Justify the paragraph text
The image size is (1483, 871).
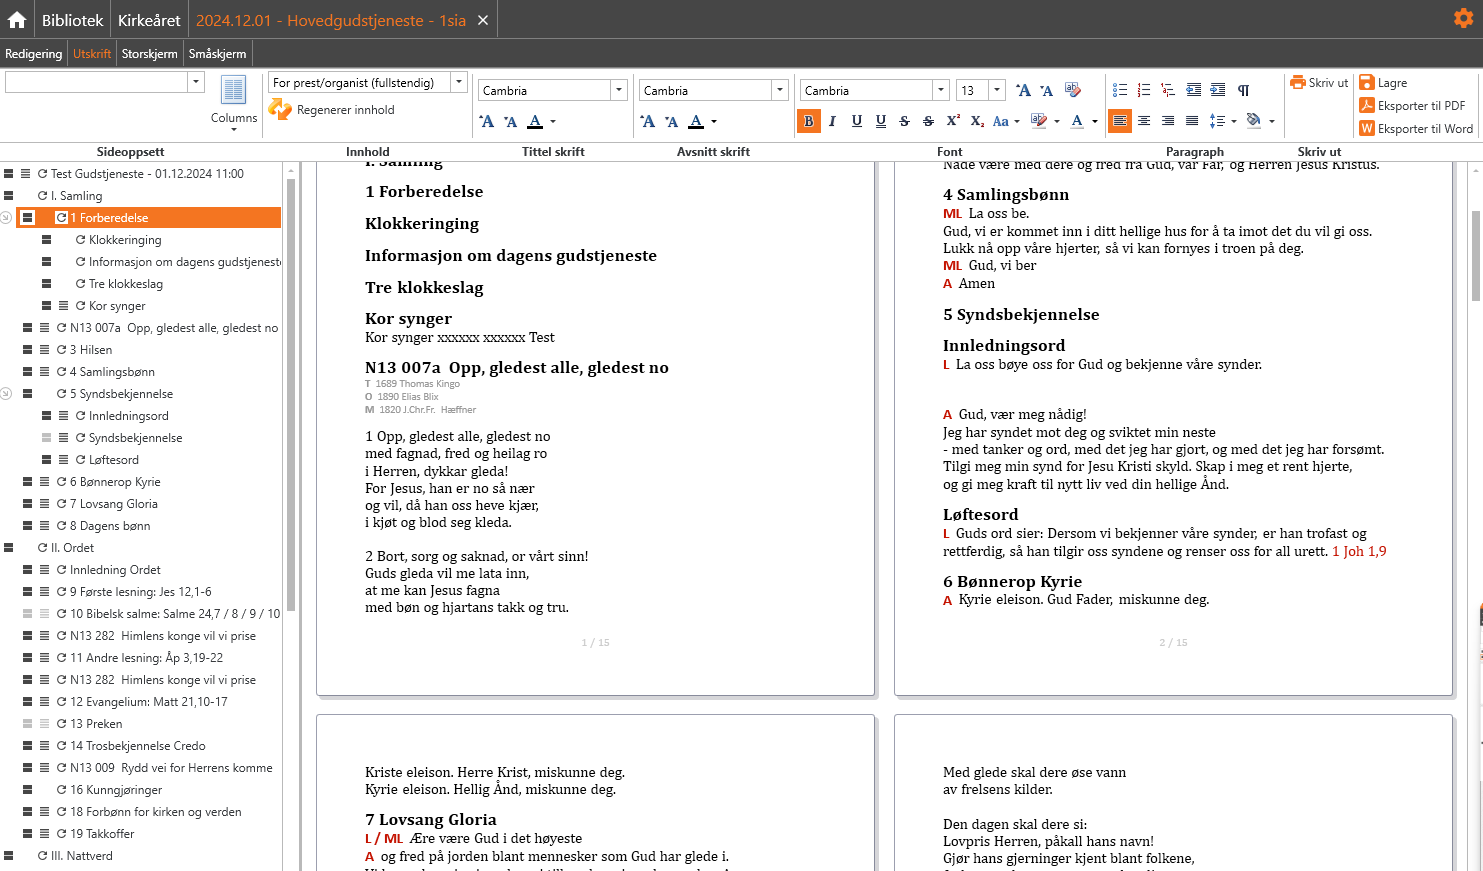[x=1192, y=121]
